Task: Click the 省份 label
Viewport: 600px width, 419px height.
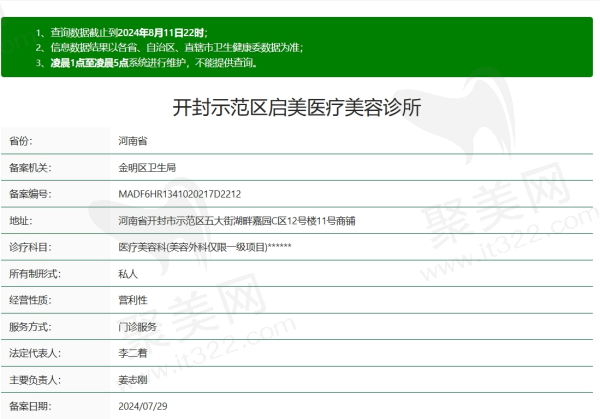Action: (21, 141)
